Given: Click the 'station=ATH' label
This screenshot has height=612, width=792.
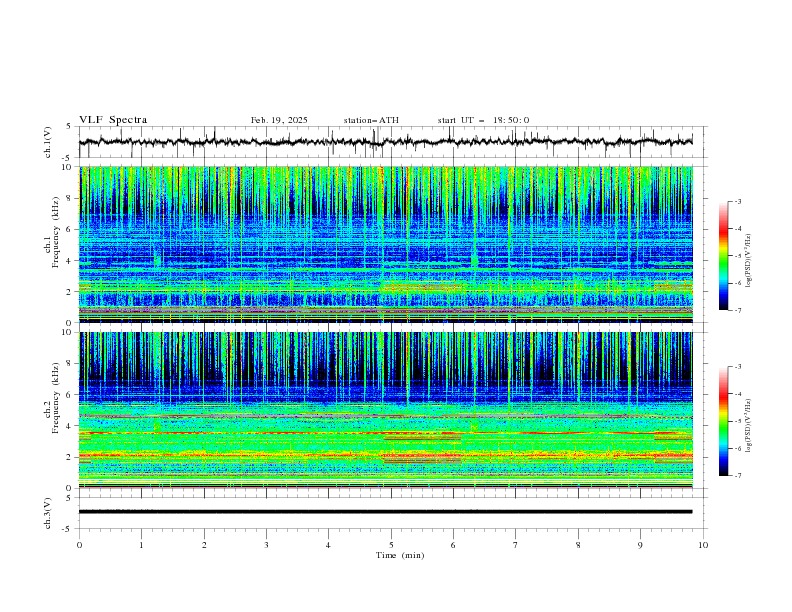Looking at the screenshot, I should [x=371, y=120].
